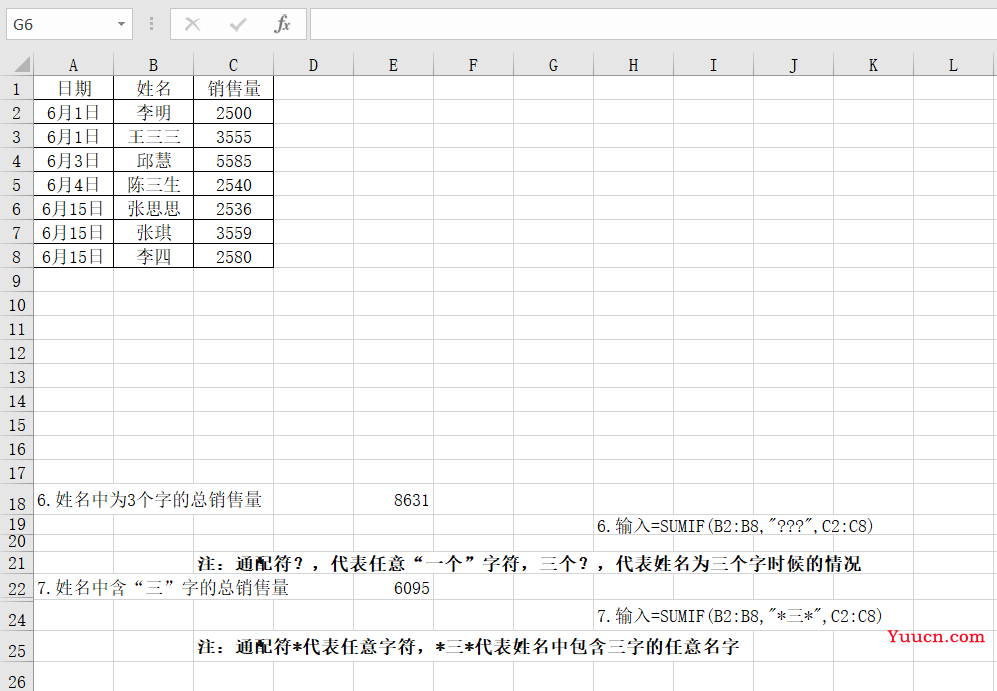Click the result cell 8631

394,500
